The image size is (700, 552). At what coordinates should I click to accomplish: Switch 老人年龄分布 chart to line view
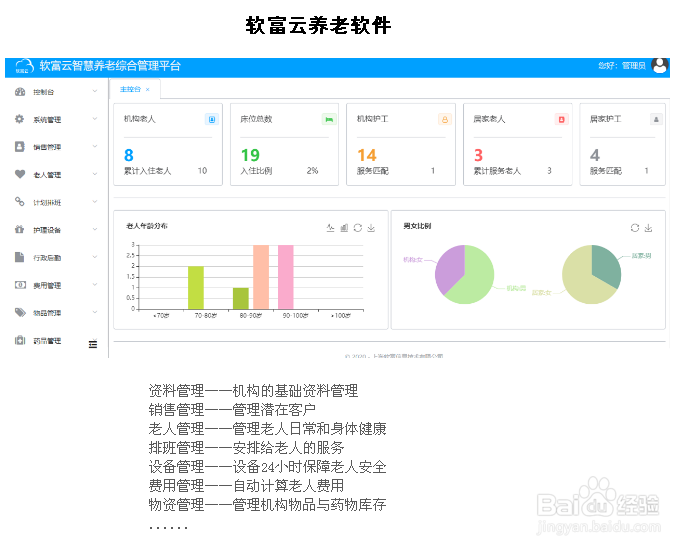click(330, 228)
